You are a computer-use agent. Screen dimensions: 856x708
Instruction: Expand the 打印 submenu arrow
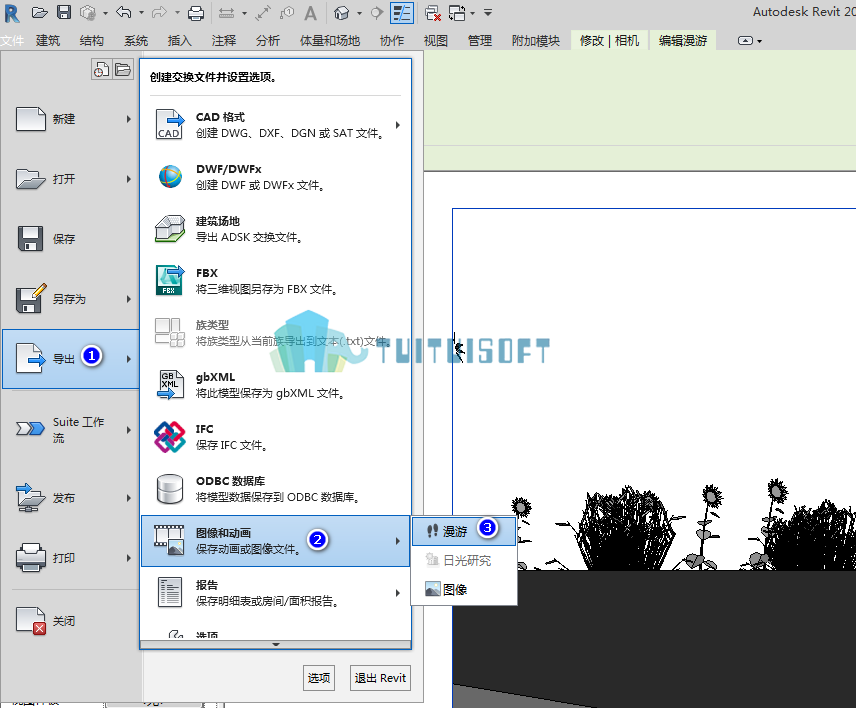coord(129,558)
